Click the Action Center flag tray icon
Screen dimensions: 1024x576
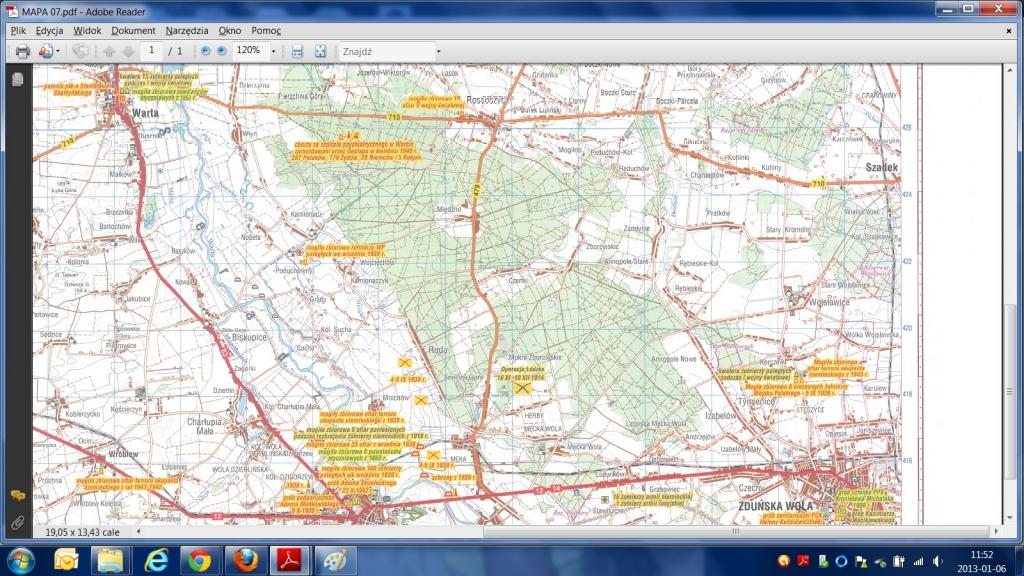pyautogui.click(x=861, y=561)
